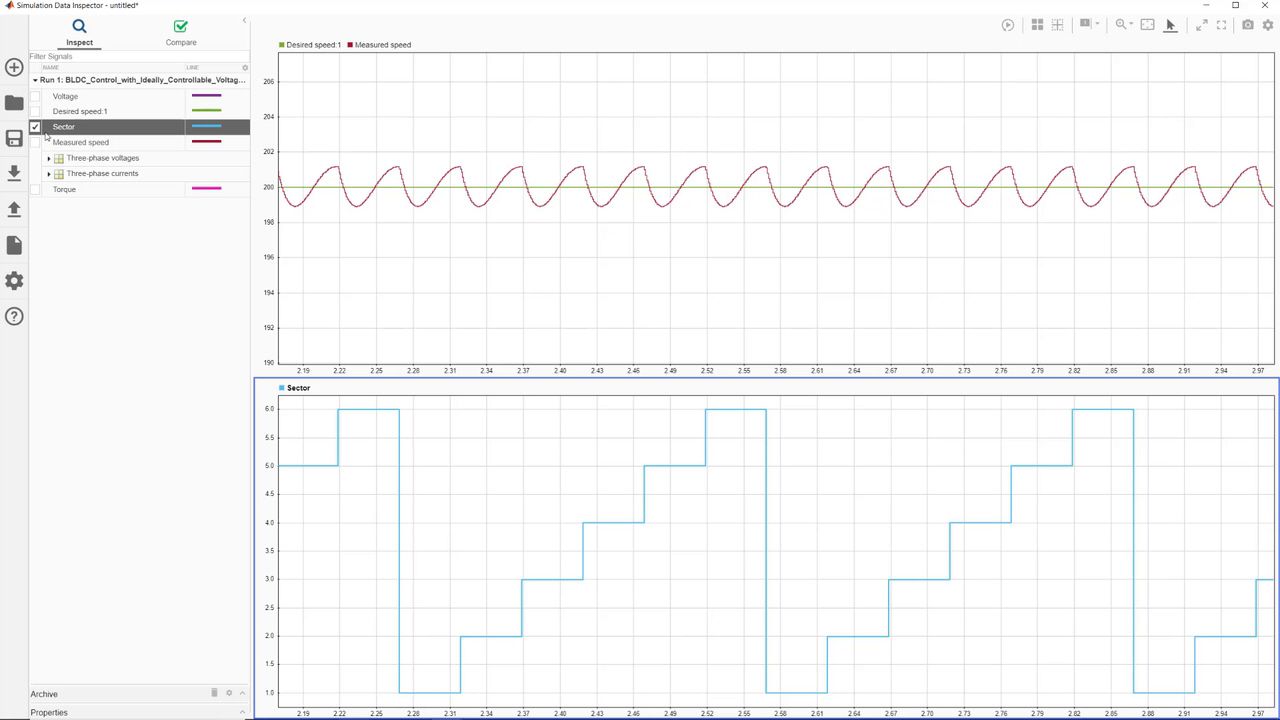Open a saved session with the folder icon
Viewport: 1280px width, 720px height.
[14, 103]
